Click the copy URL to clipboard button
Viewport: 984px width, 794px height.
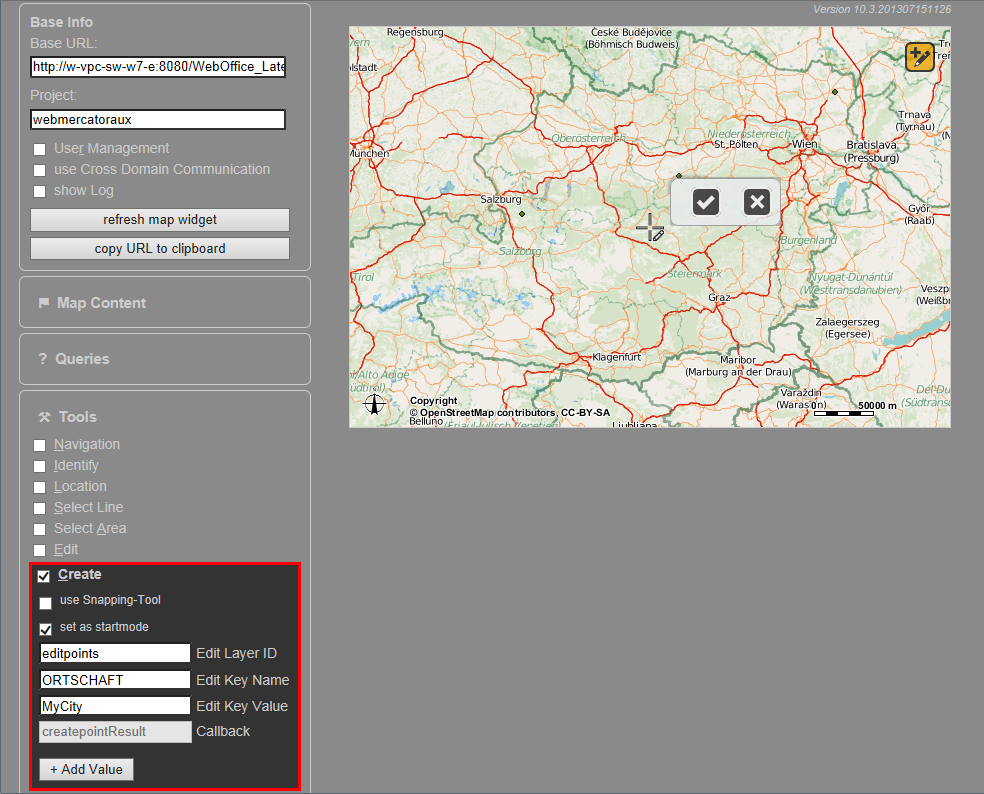pyautogui.click(x=159, y=247)
